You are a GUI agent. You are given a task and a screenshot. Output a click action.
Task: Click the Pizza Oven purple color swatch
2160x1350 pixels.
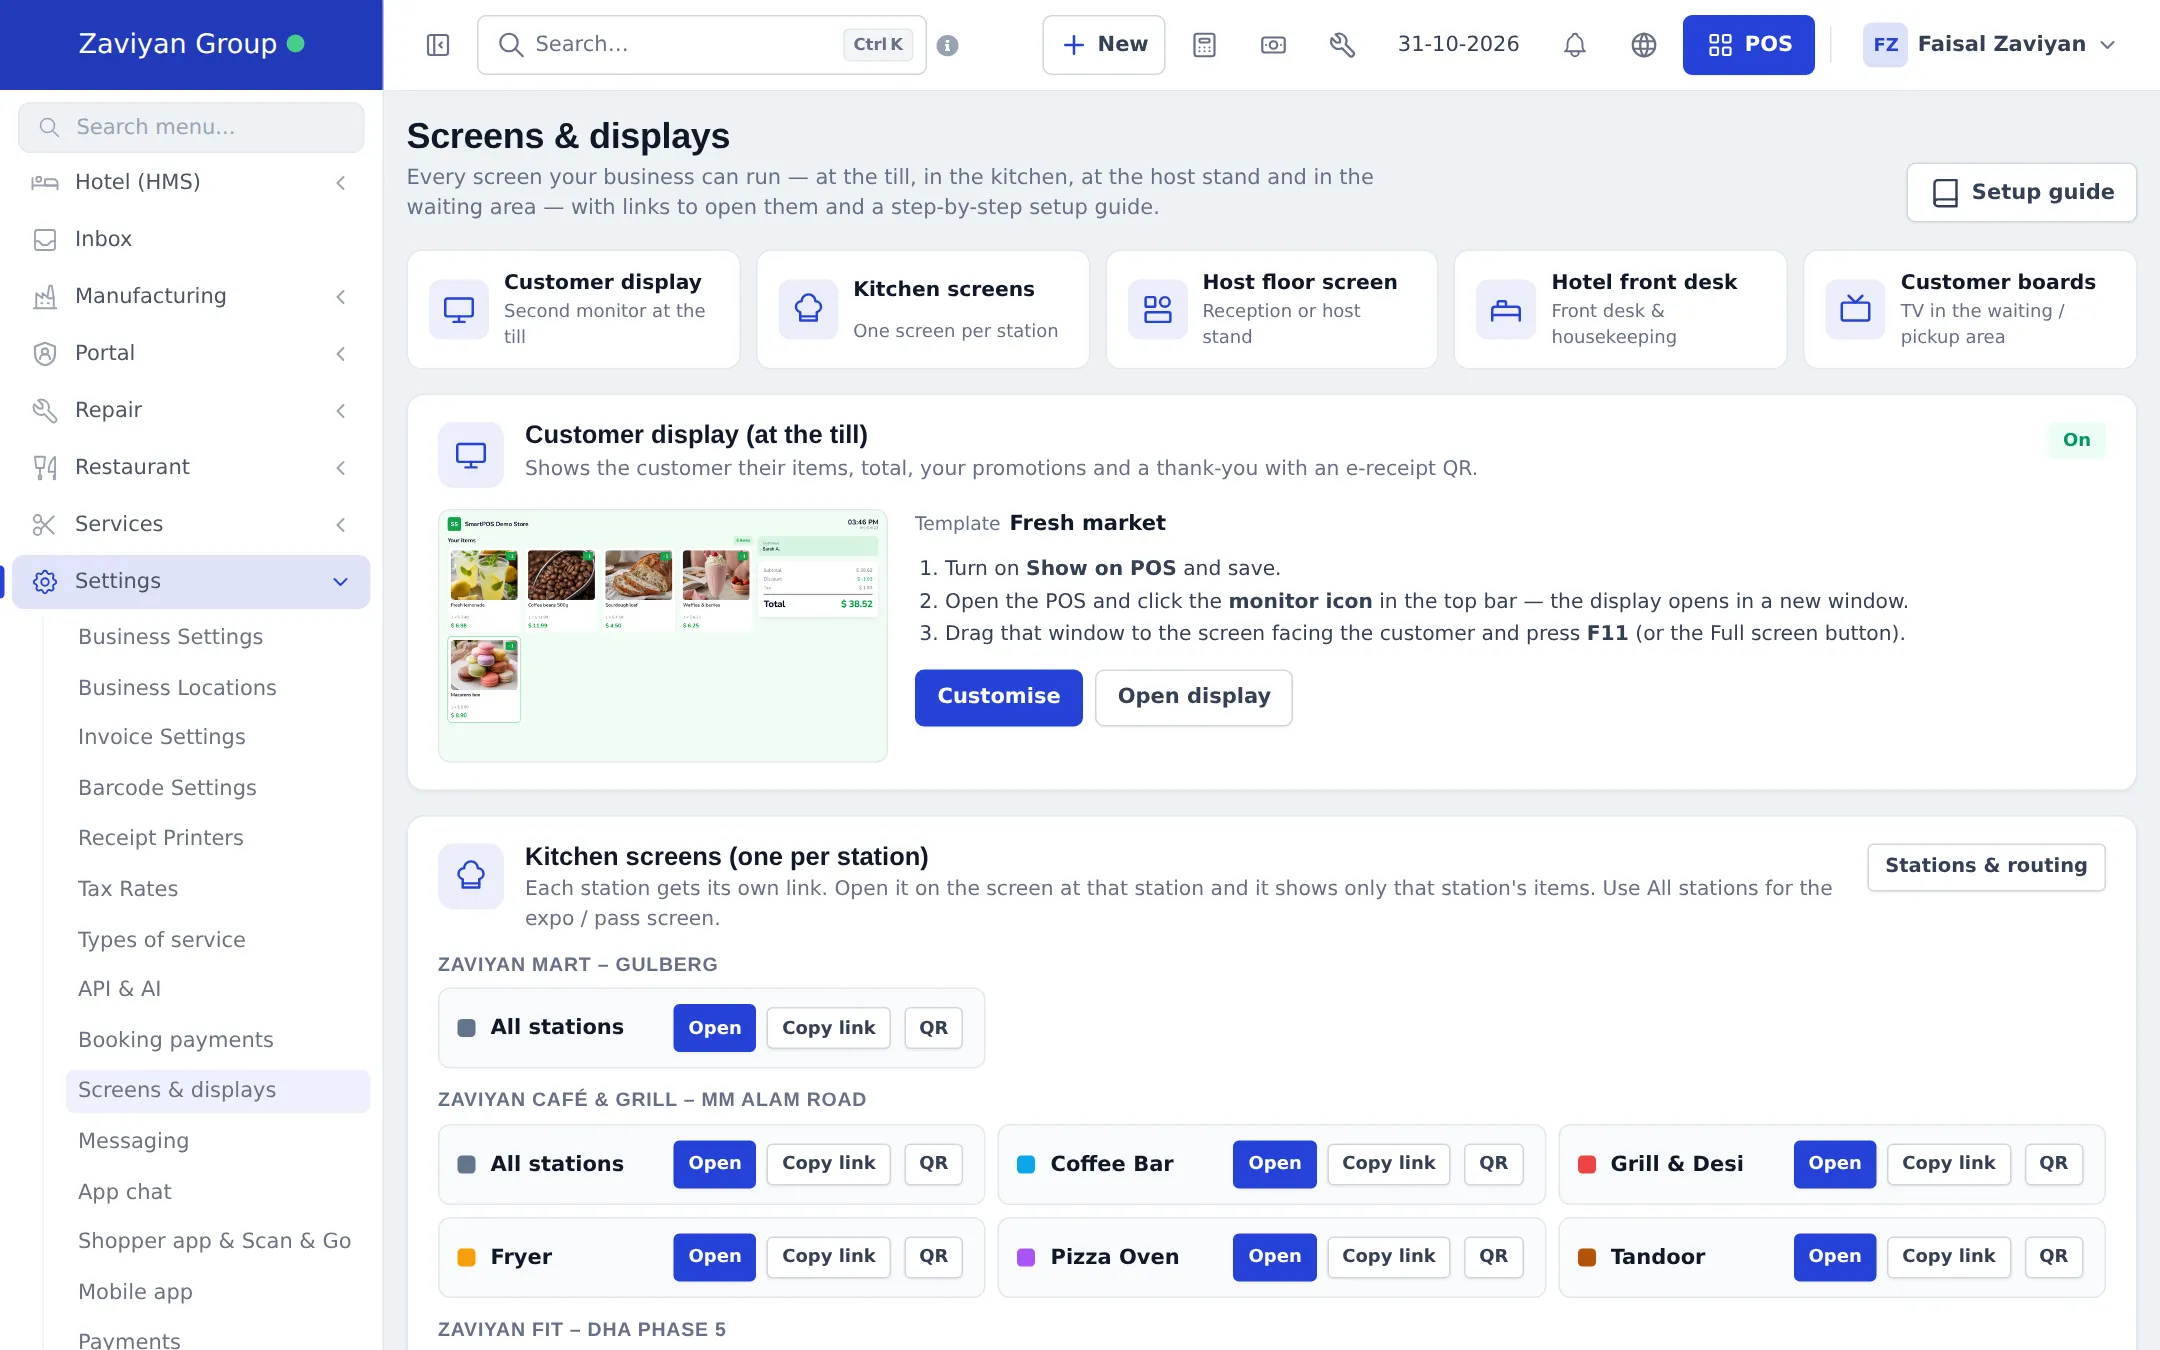tap(1026, 1257)
